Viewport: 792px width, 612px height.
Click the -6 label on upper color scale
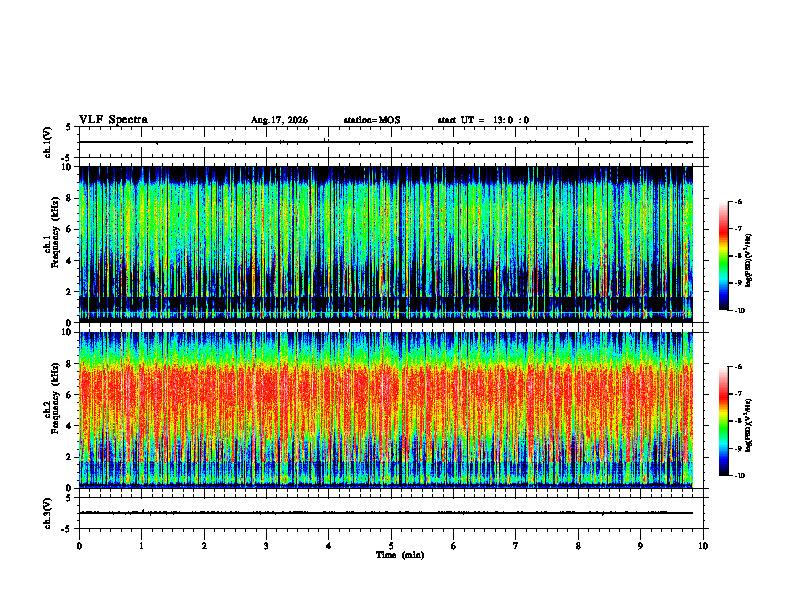click(738, 201)
